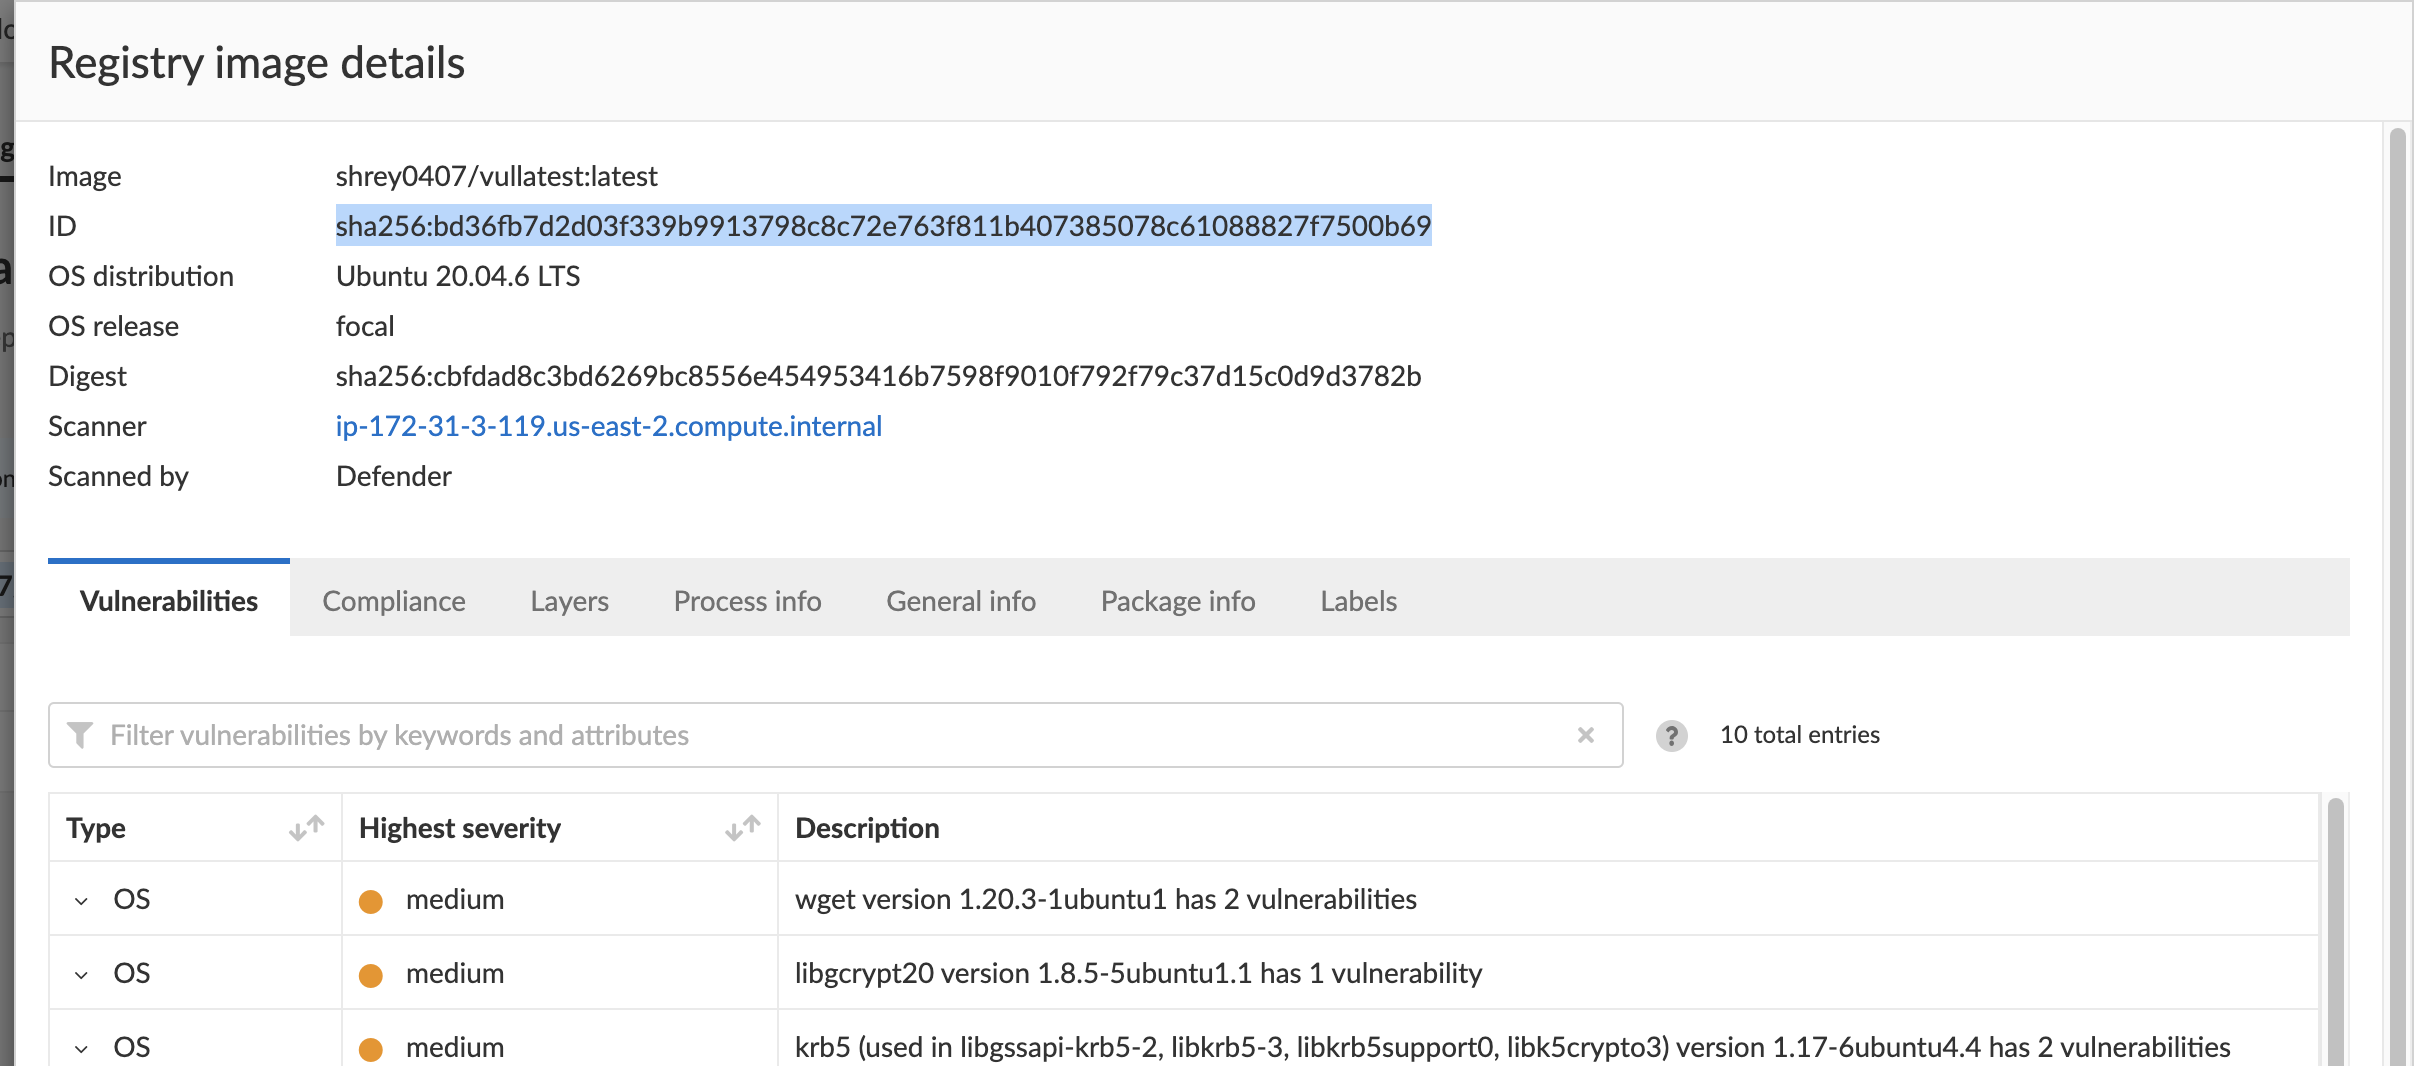Select the General info tab
The height and width of the screenshot is (1066, 2414).
click(x=960, y=601)
